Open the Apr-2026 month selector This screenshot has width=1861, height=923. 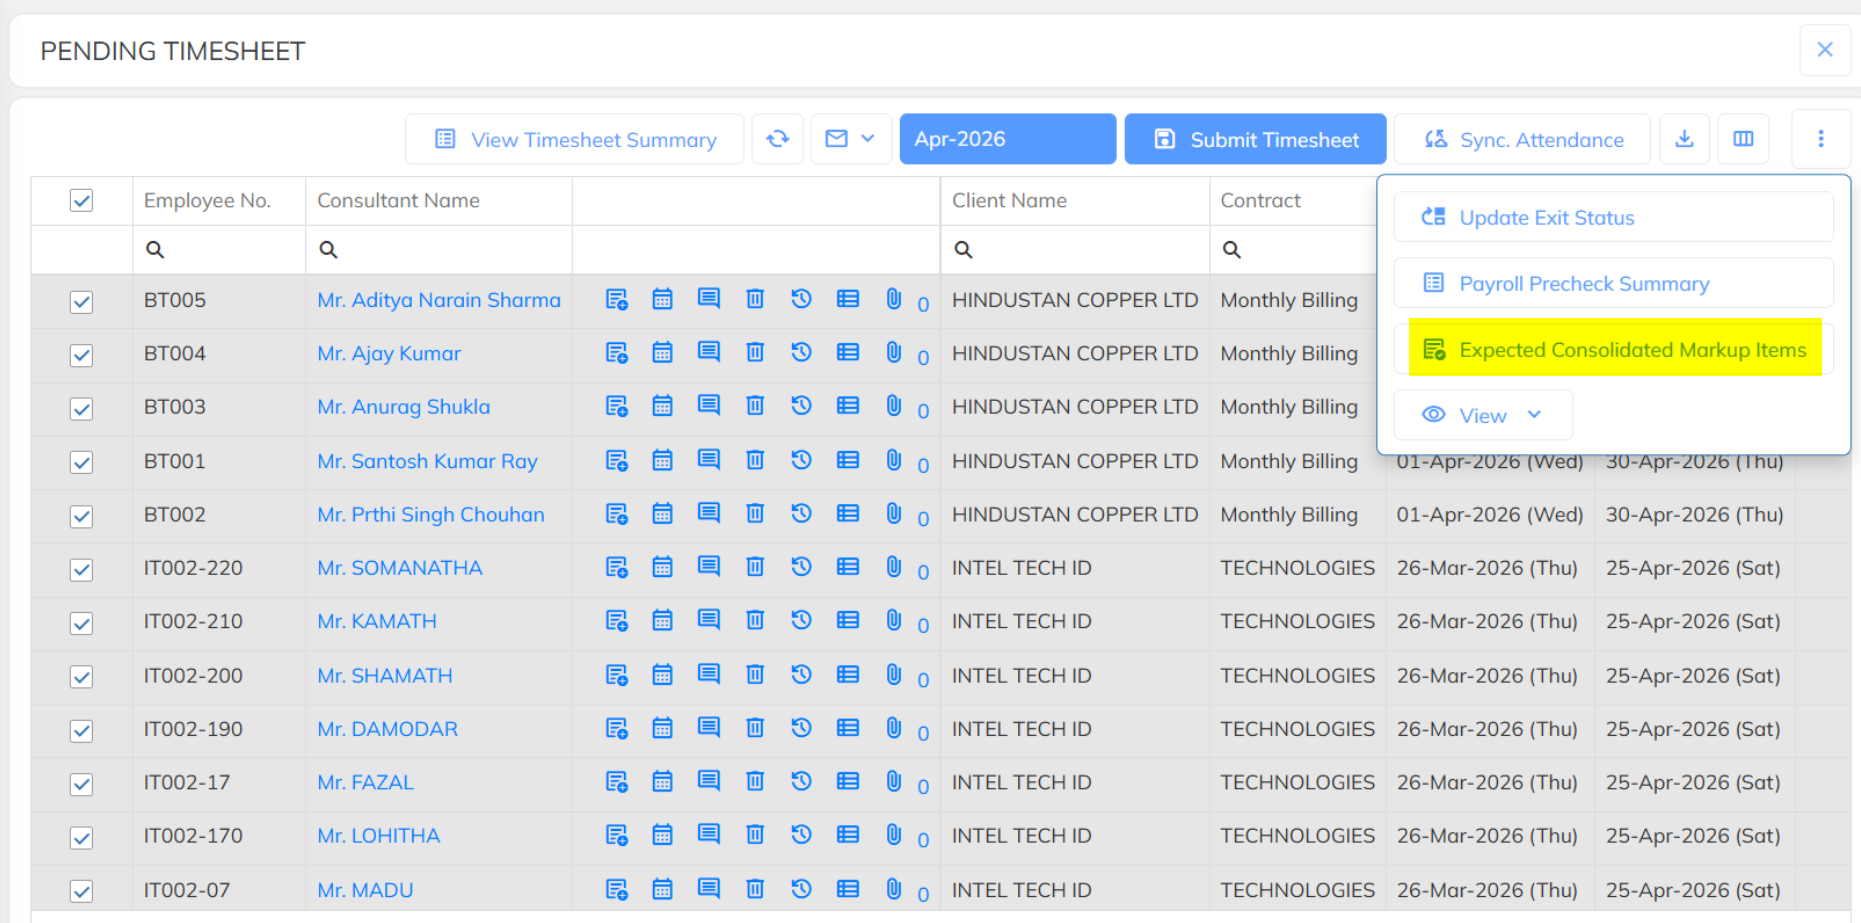[x=1008, y=139]
